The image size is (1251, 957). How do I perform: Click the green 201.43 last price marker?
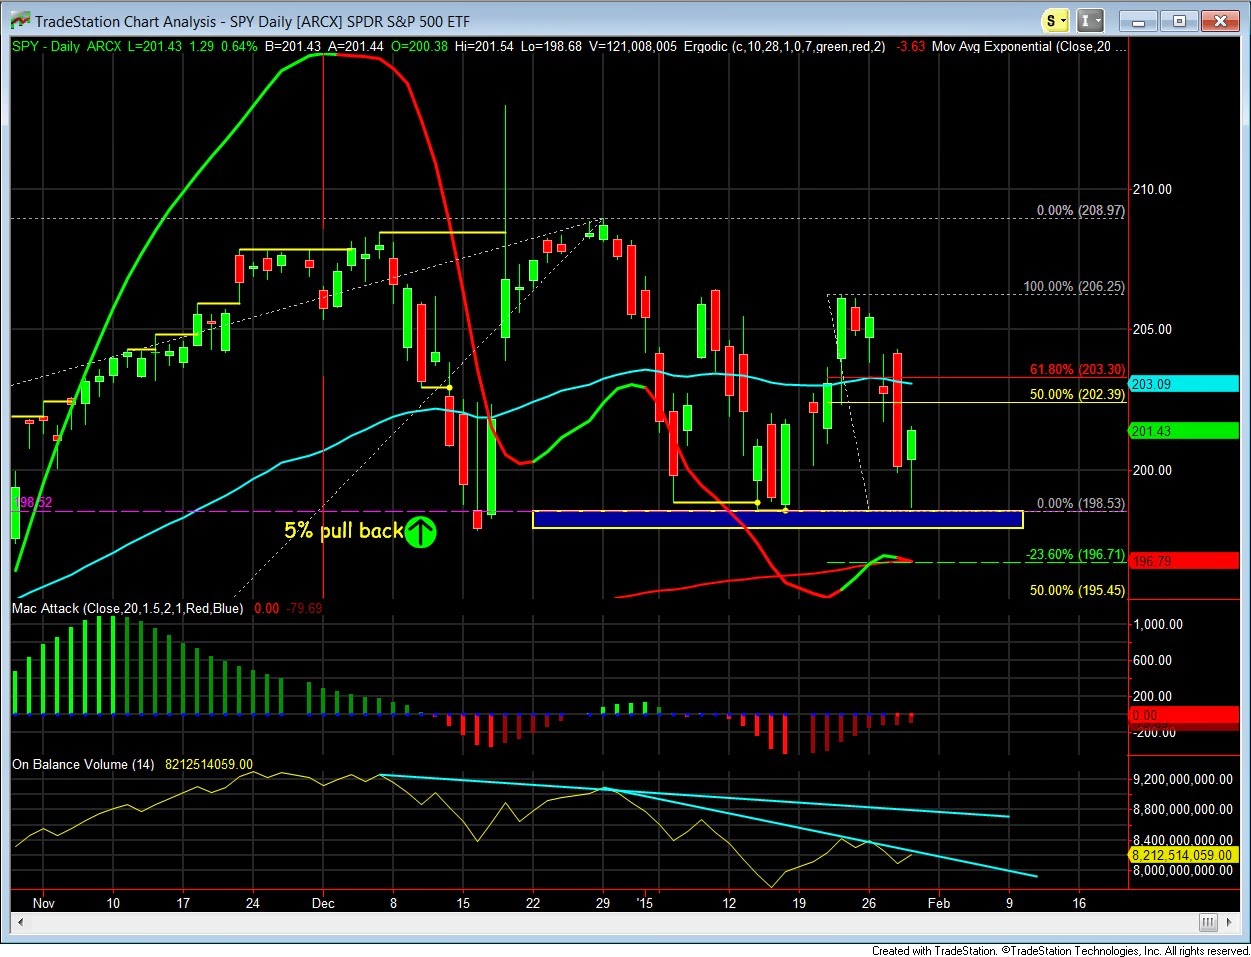point(1183,431)
